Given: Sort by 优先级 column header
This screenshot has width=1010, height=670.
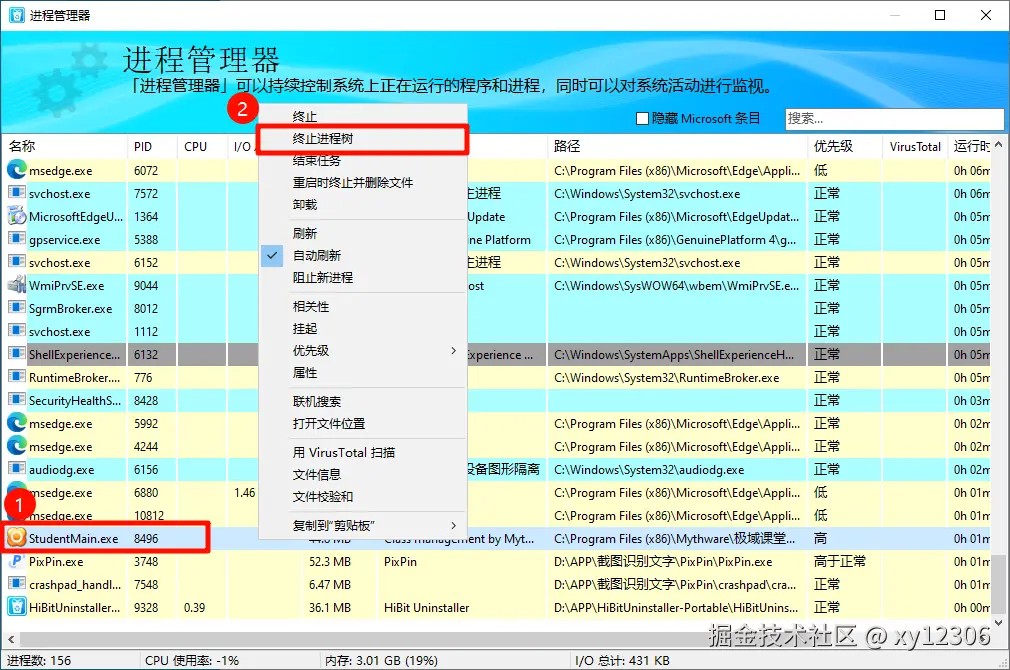Looking at the screenshot, I should point(844,146).
